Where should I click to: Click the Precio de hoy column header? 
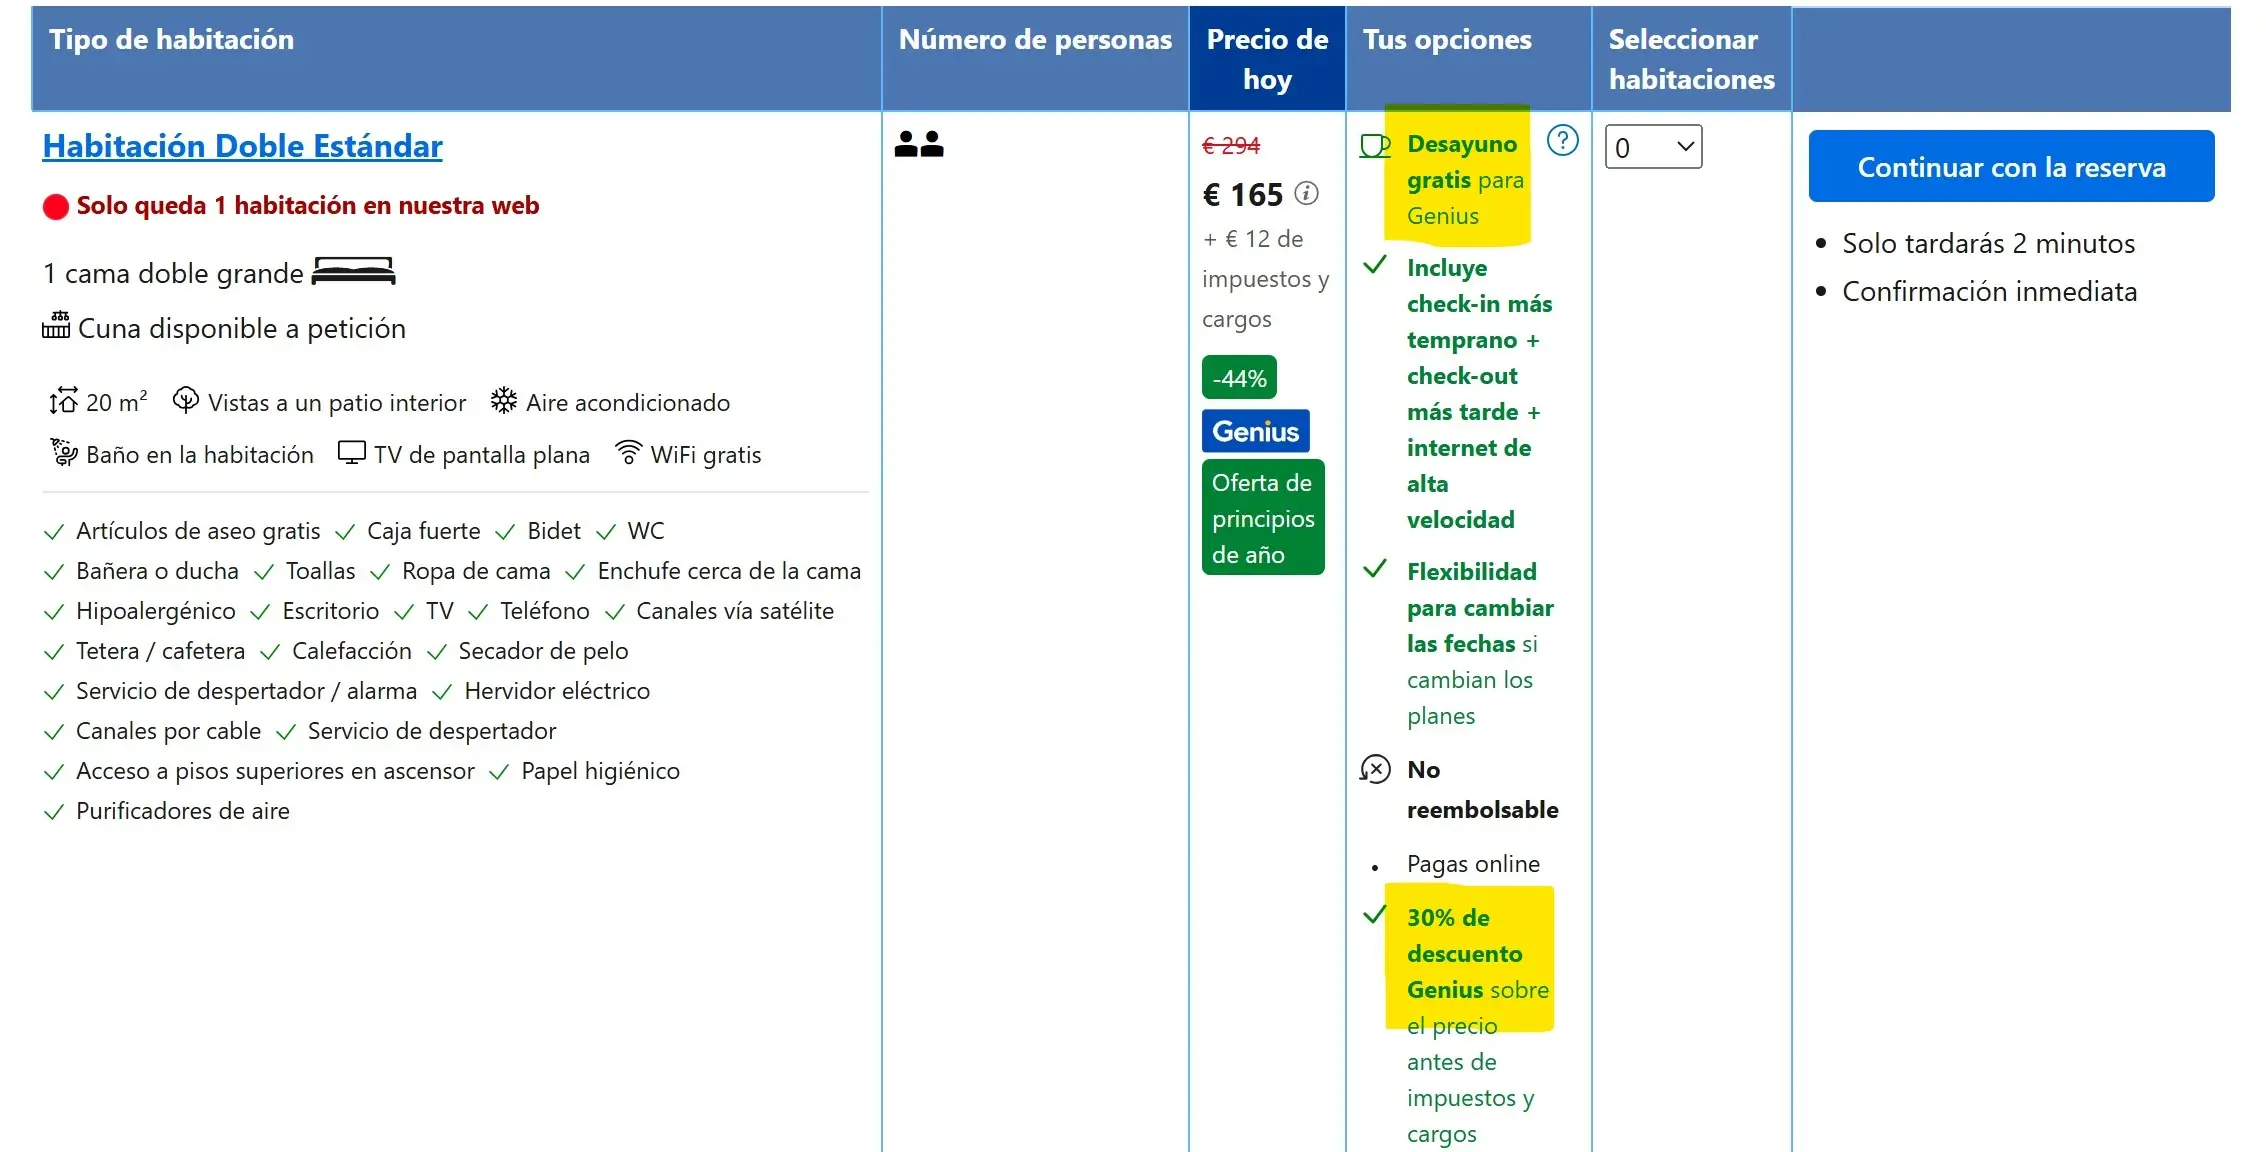point(1267,59)
